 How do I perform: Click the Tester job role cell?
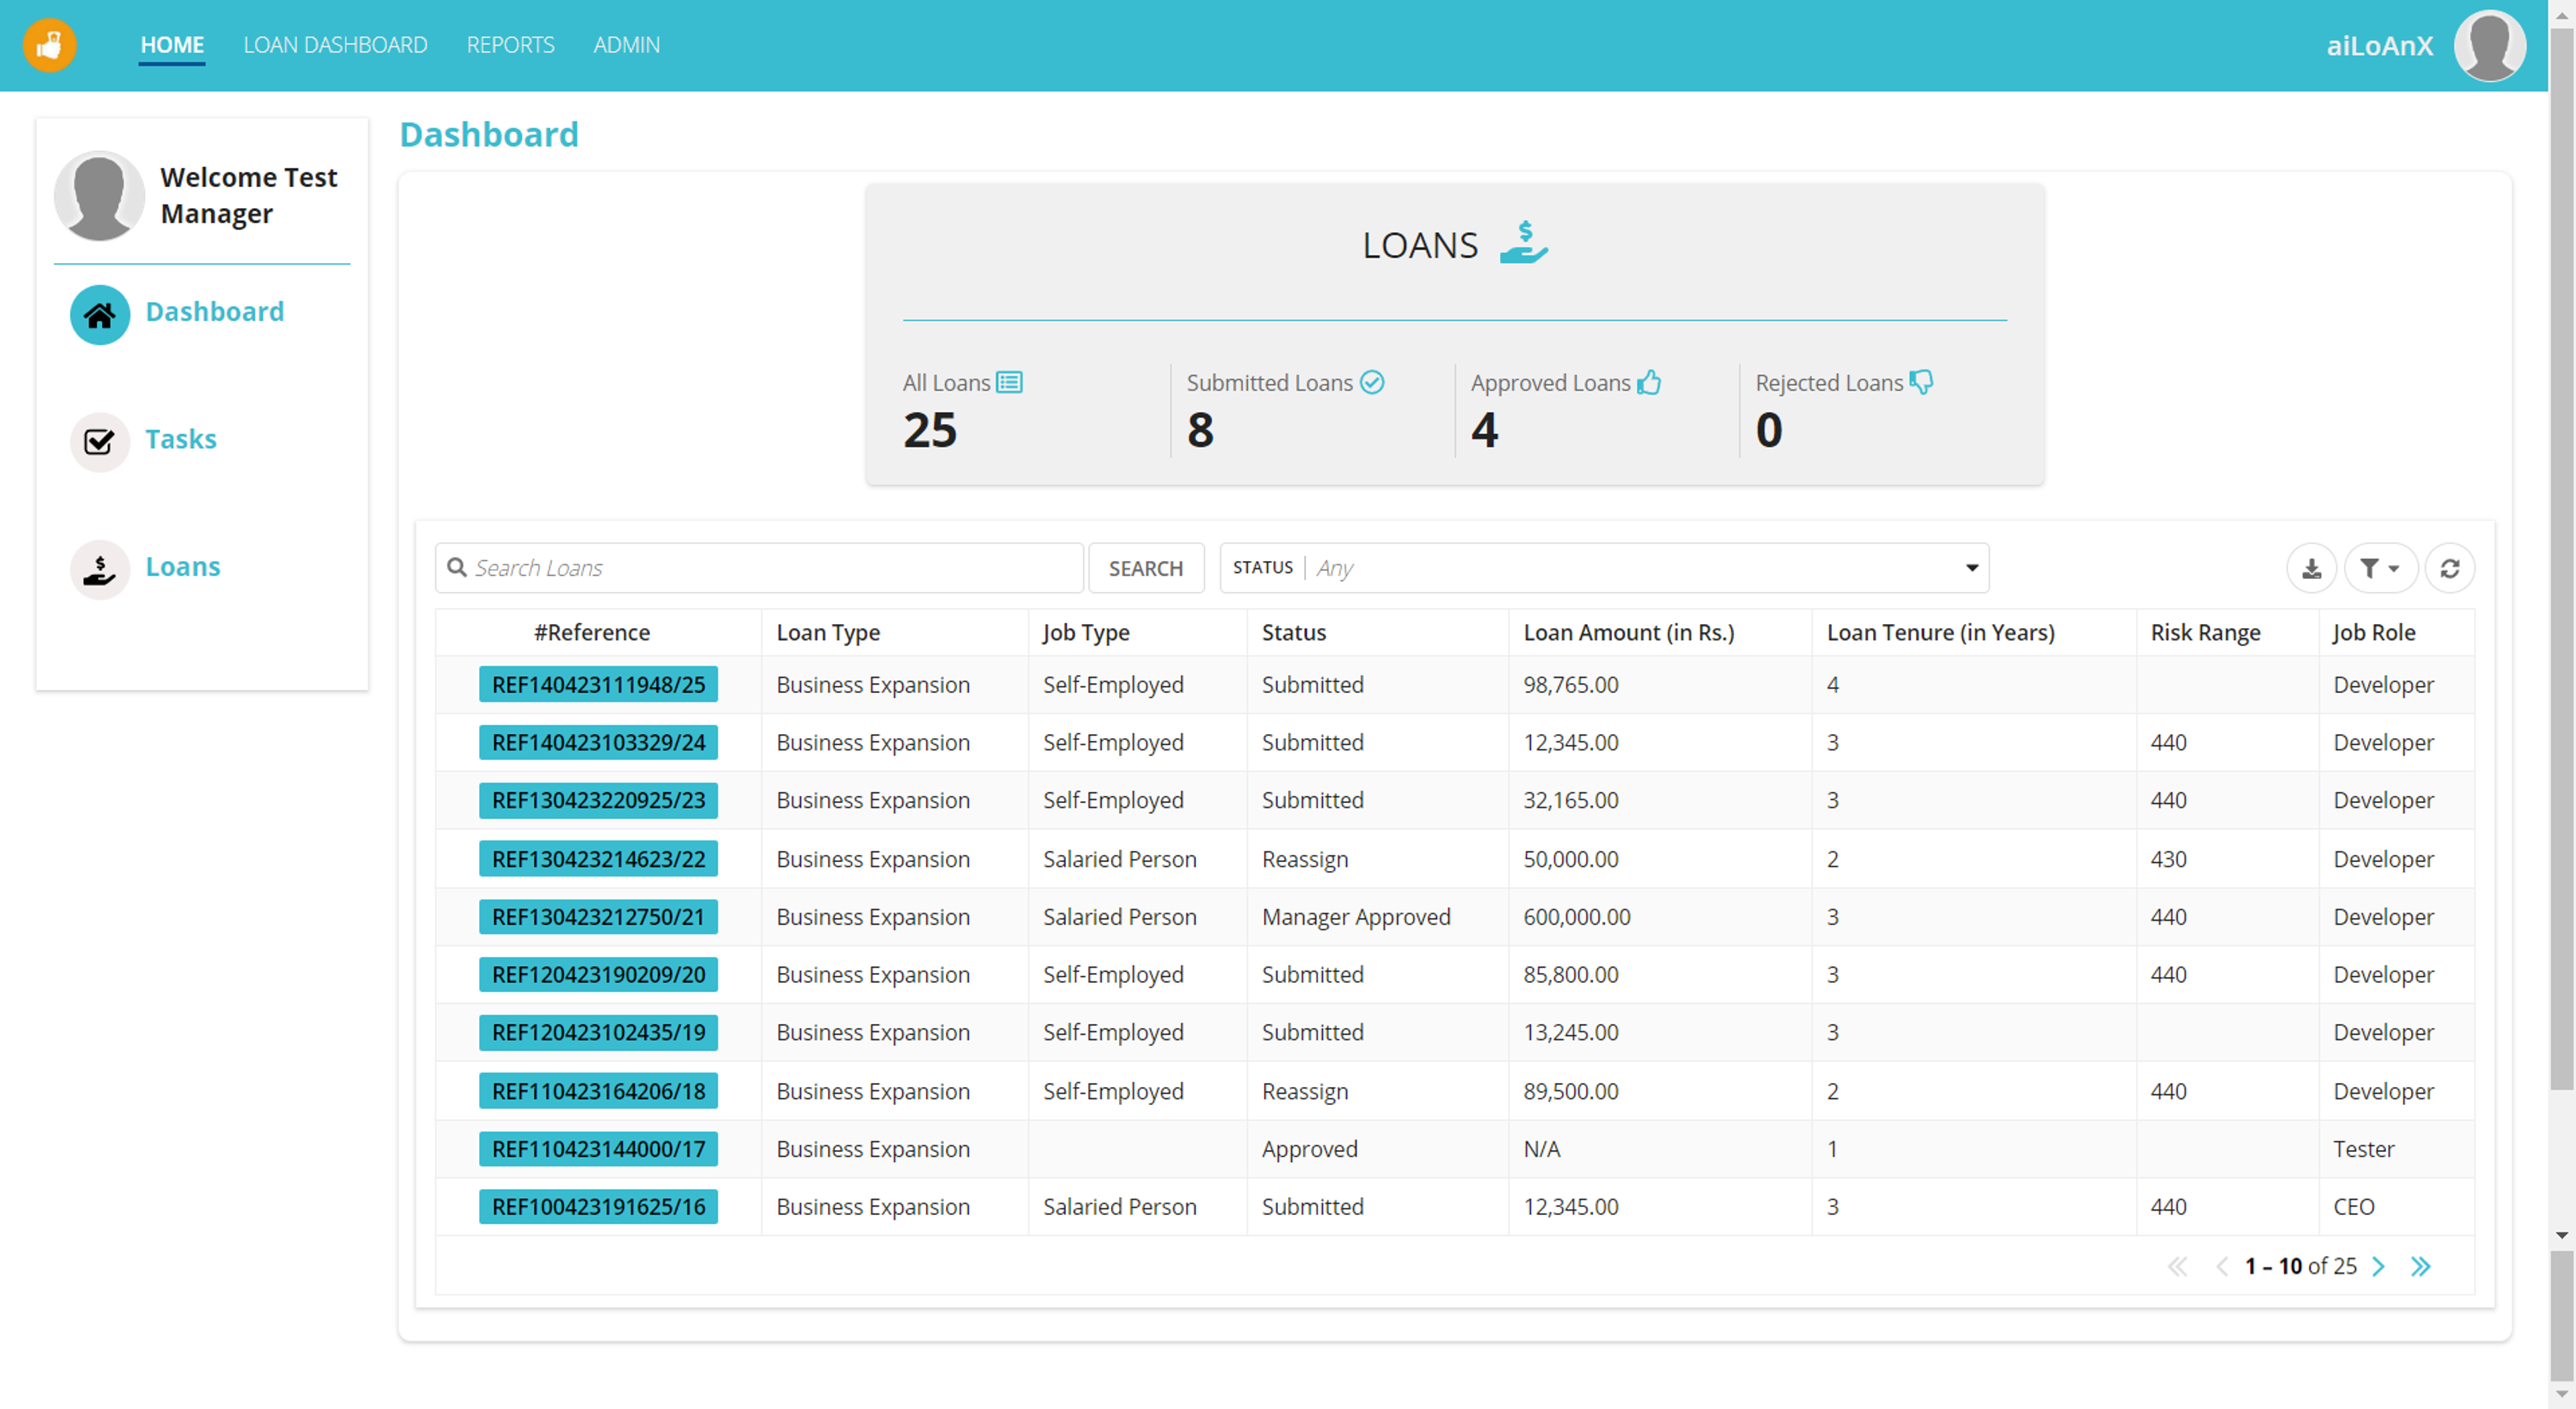pyautogui.click(x=2364, y=1149)
